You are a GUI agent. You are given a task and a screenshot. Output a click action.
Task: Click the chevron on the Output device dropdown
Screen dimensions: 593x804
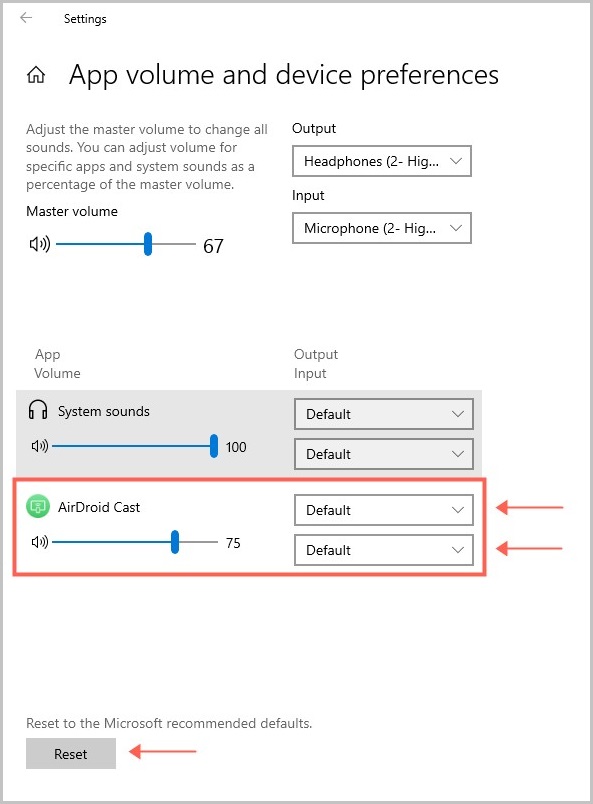pyautogui.click(x=456, y=161)
